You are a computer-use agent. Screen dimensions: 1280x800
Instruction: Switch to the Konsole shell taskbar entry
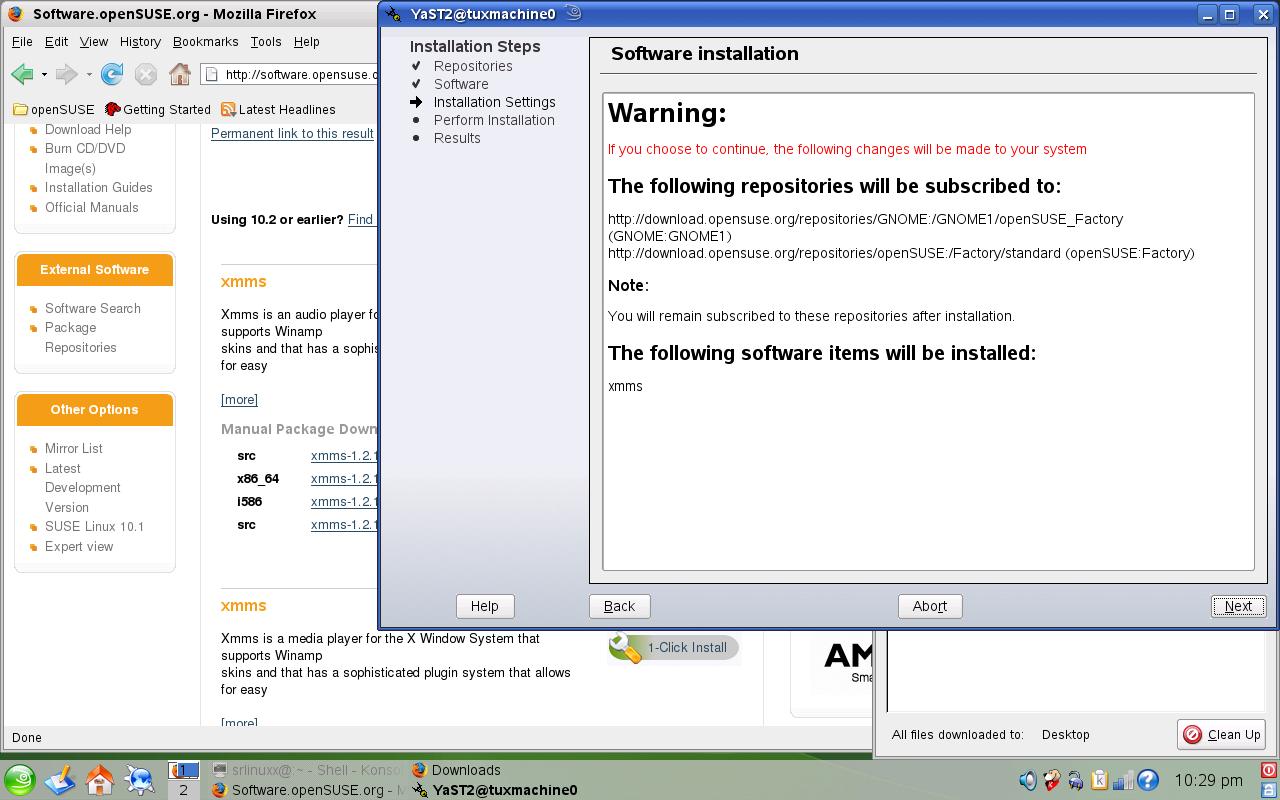308,770
